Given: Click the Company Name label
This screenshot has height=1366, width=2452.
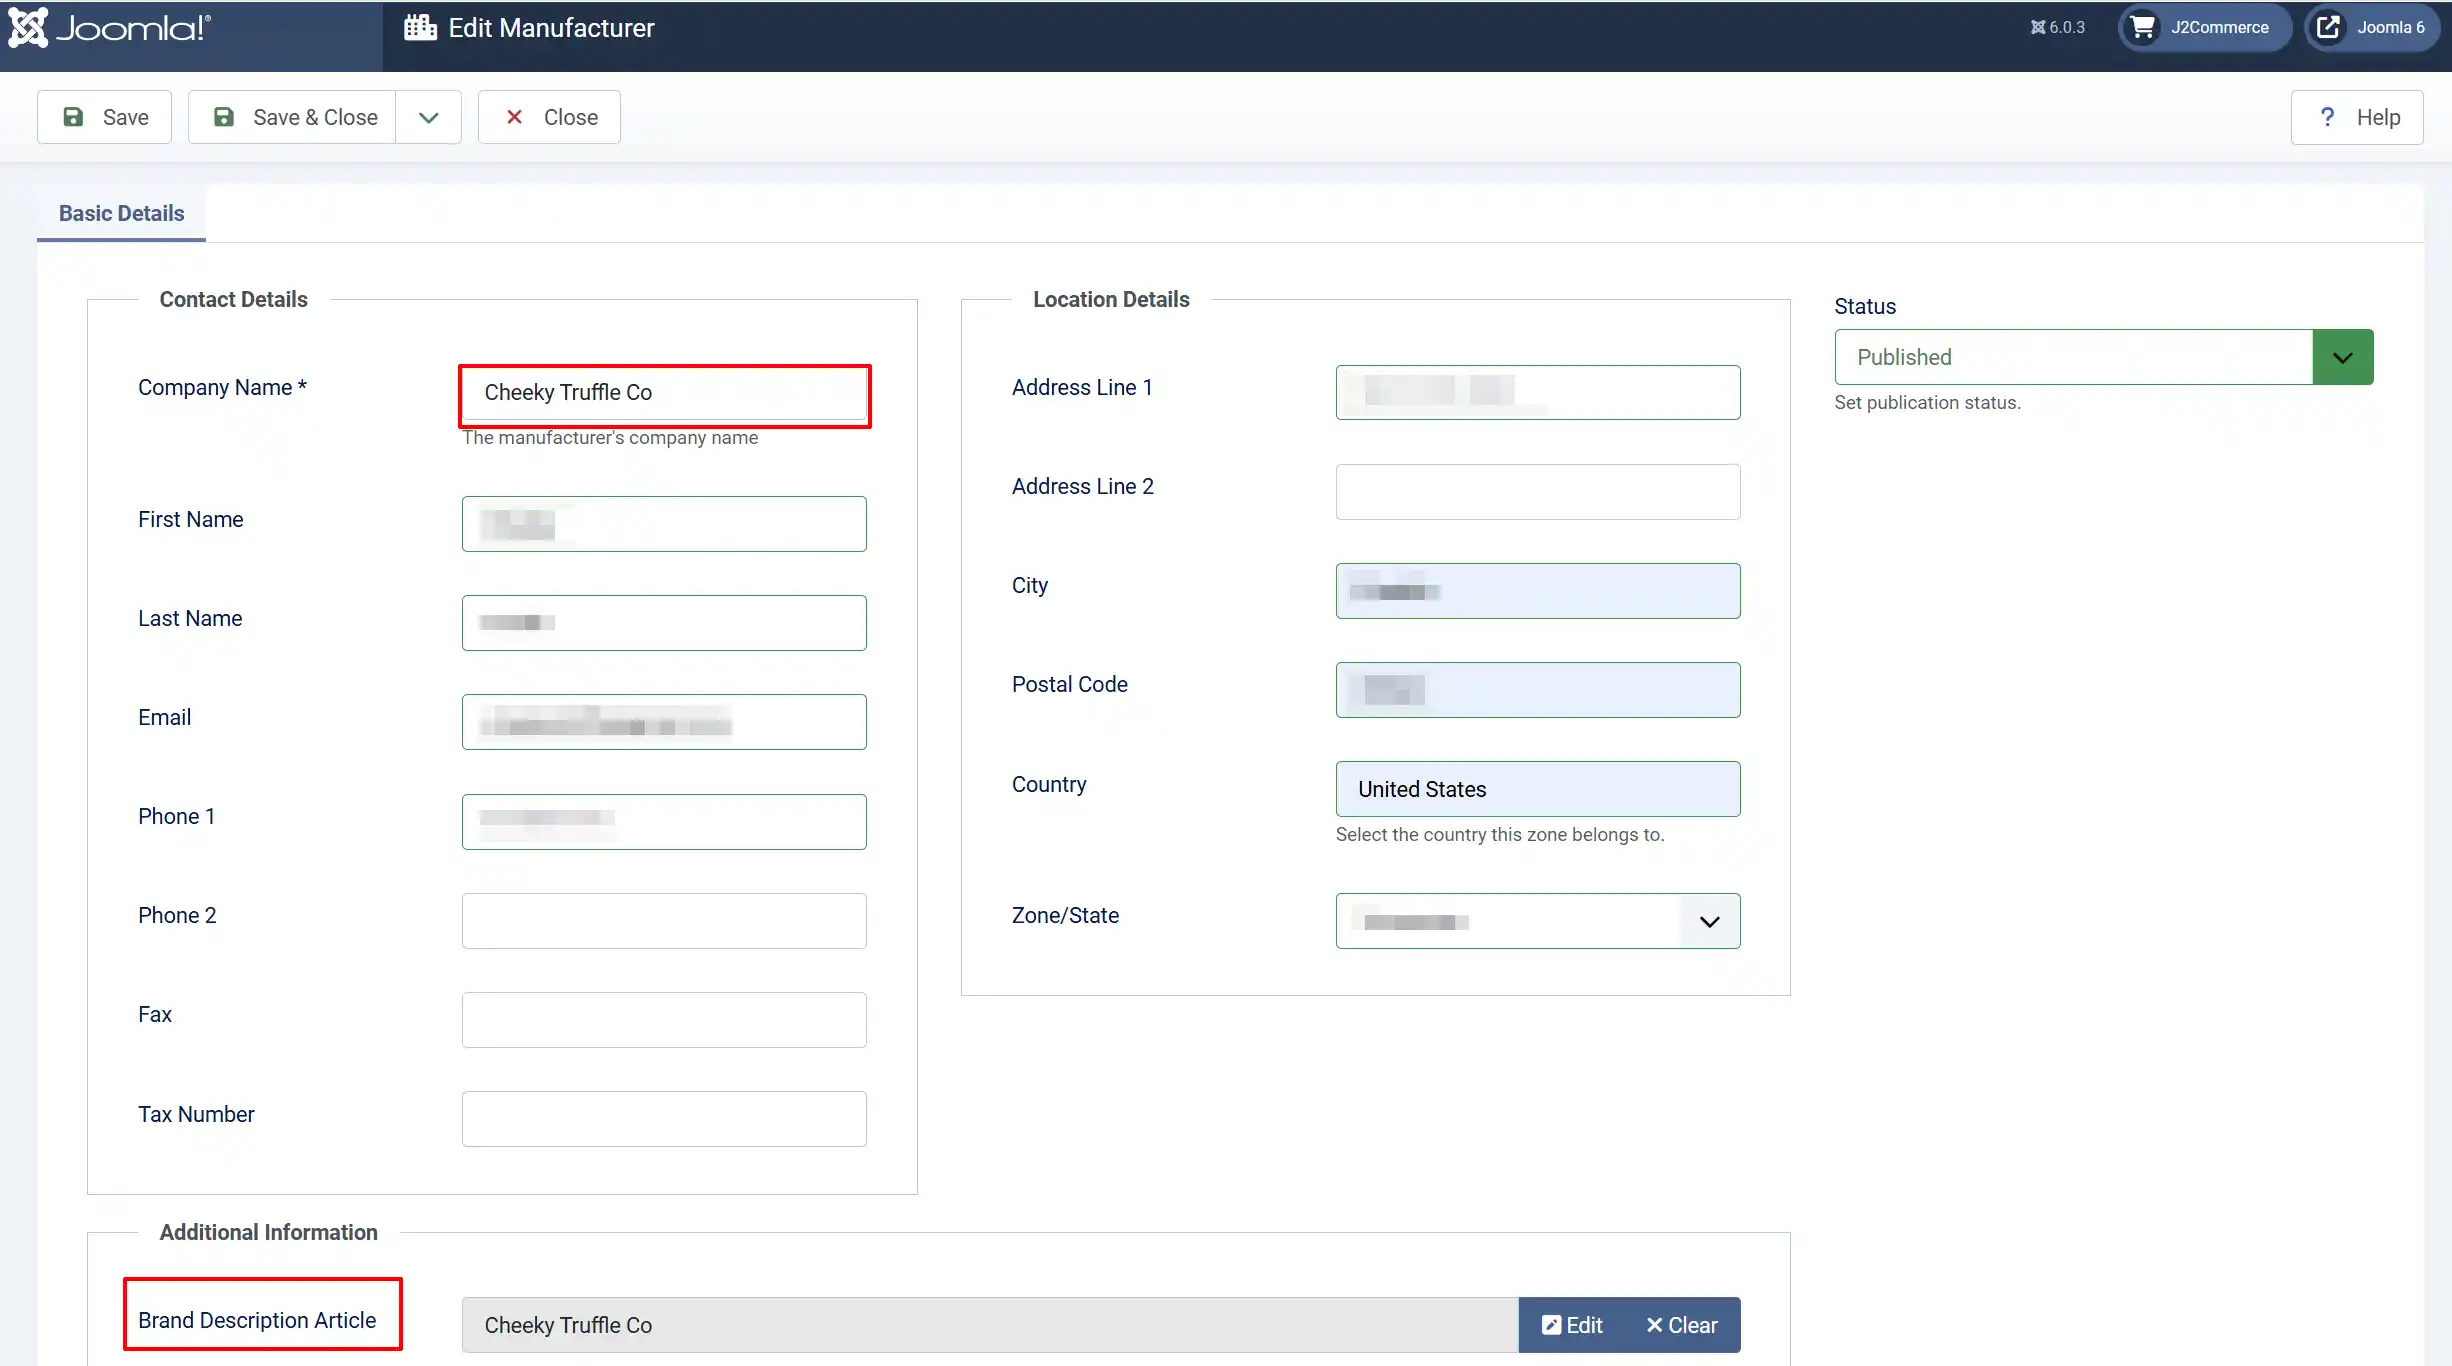Looking at the screenshot, I should 222,387.
